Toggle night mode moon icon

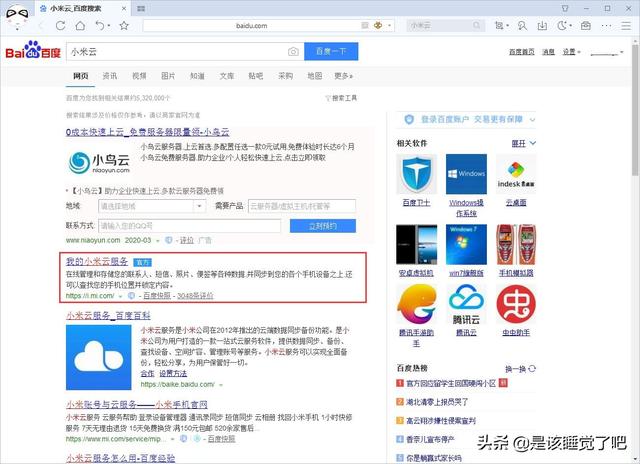[x=562, y=26]
